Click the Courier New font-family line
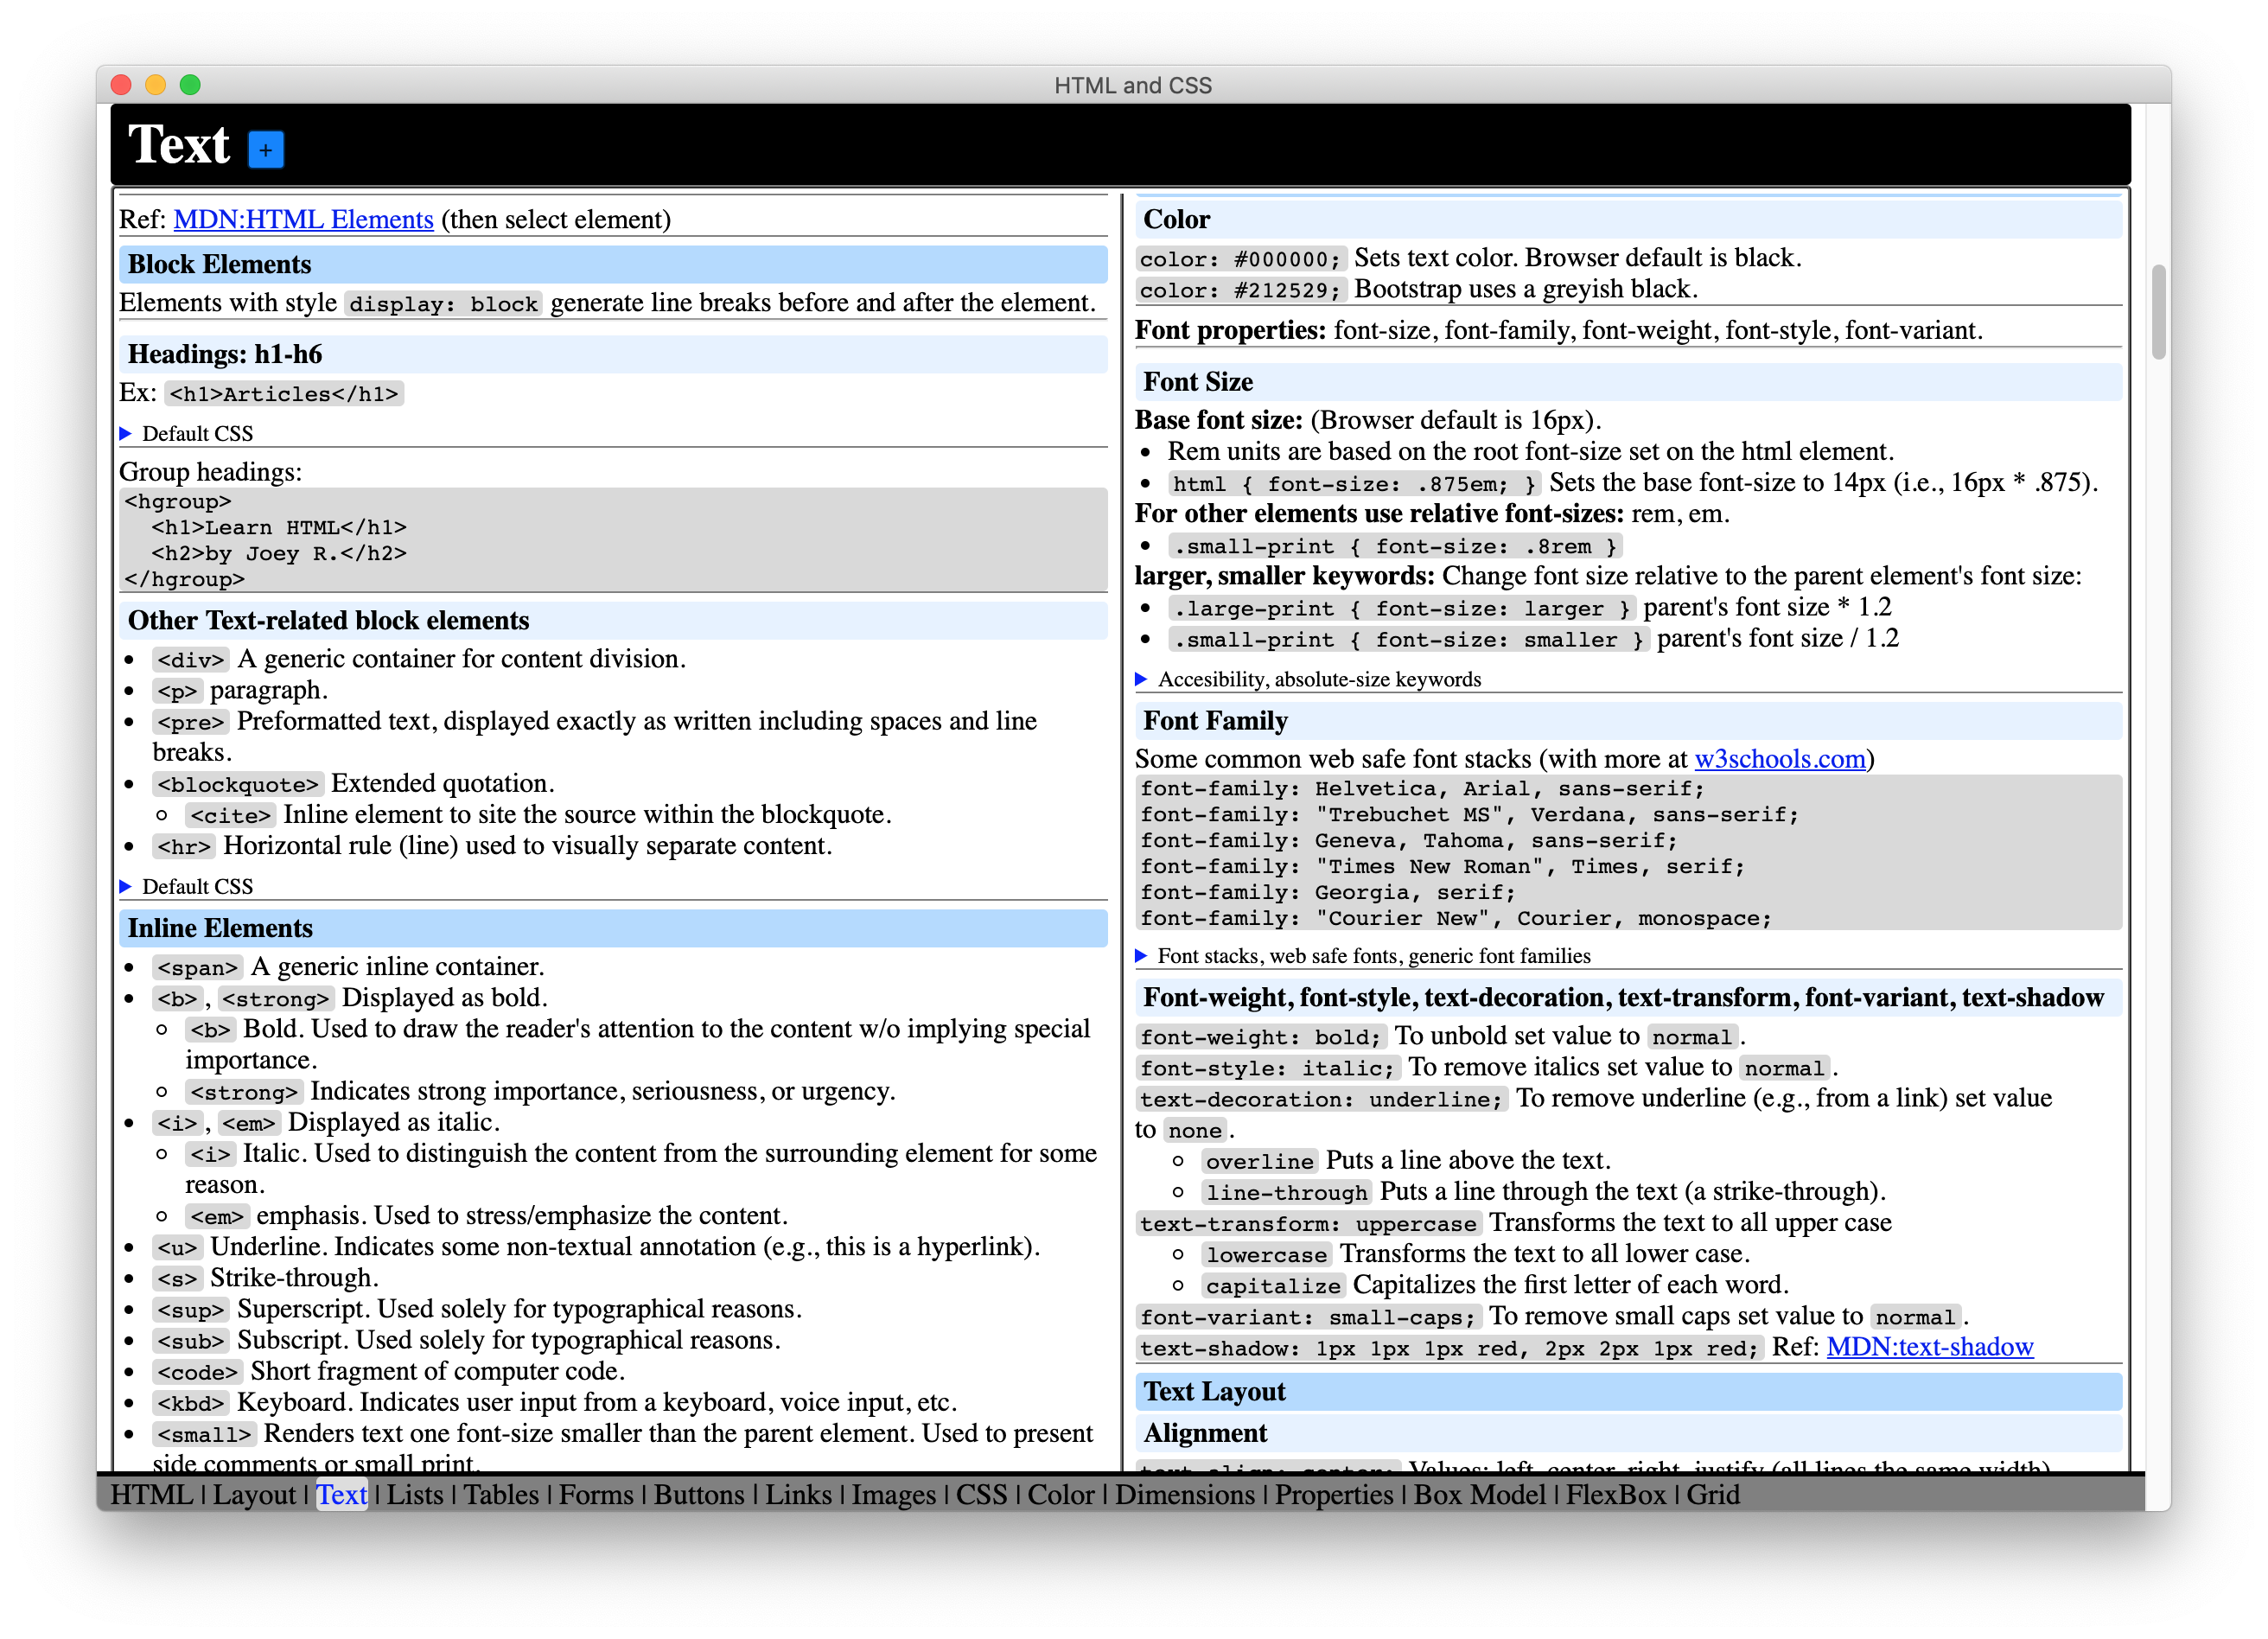 click(1456, 918)
